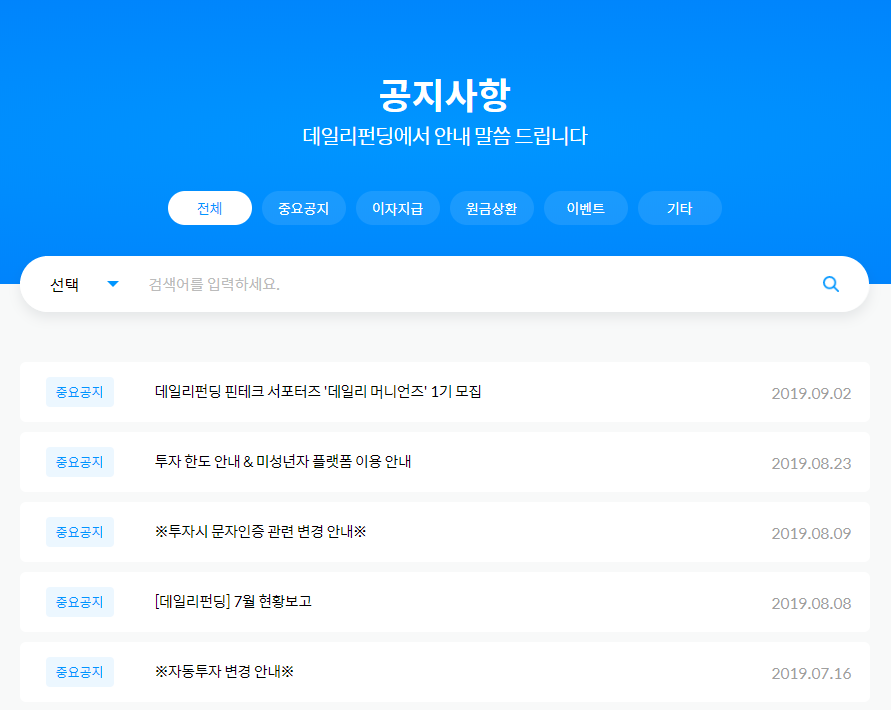
Task: Open the 원금상환 tab
Action: (x=492, y=208)
